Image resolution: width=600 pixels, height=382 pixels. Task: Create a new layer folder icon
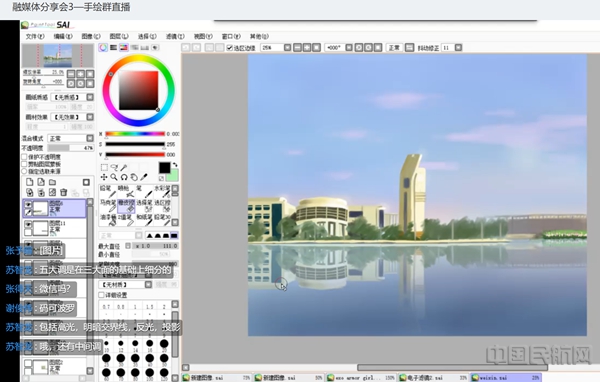pyautogui.click(x=52, y=182)
